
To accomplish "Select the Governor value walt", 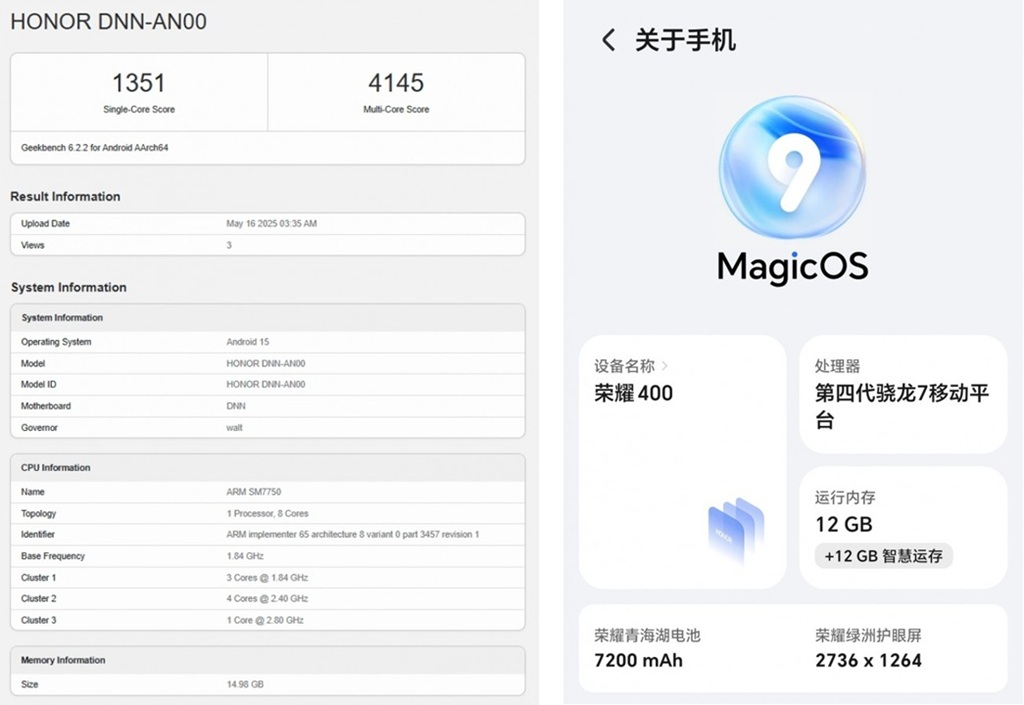I will pos(234,428).
